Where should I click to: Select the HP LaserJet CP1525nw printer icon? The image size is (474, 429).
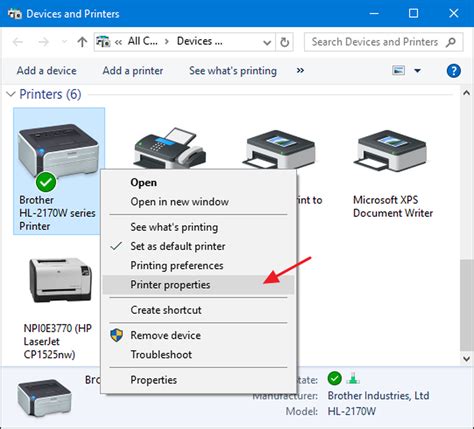point(60,279)
